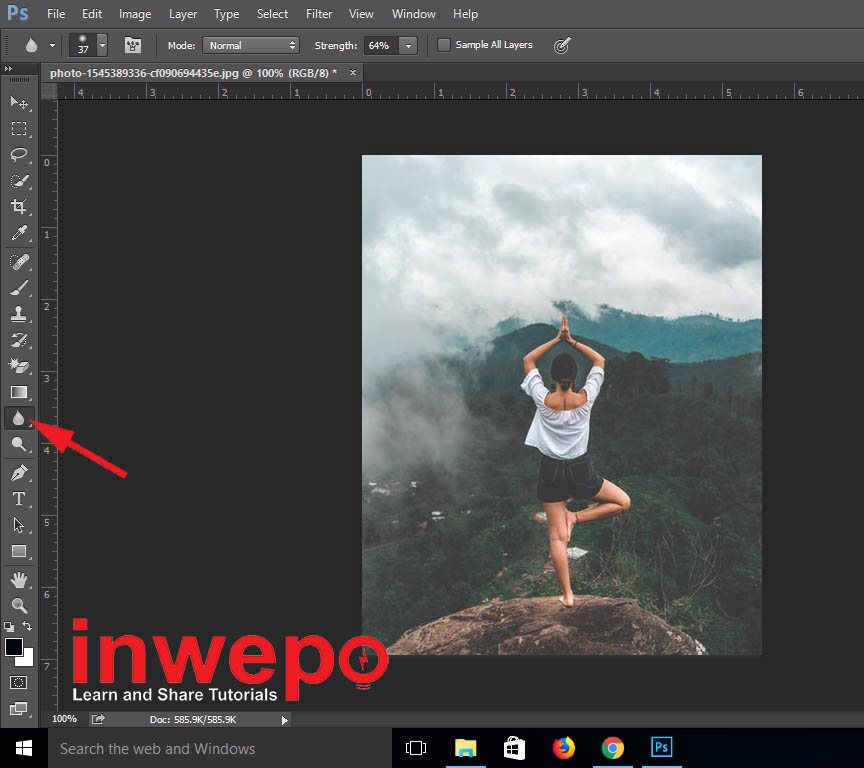864x768 pixels.
Task: Choose the Horizontal Type tool
Action: (18, 499)
